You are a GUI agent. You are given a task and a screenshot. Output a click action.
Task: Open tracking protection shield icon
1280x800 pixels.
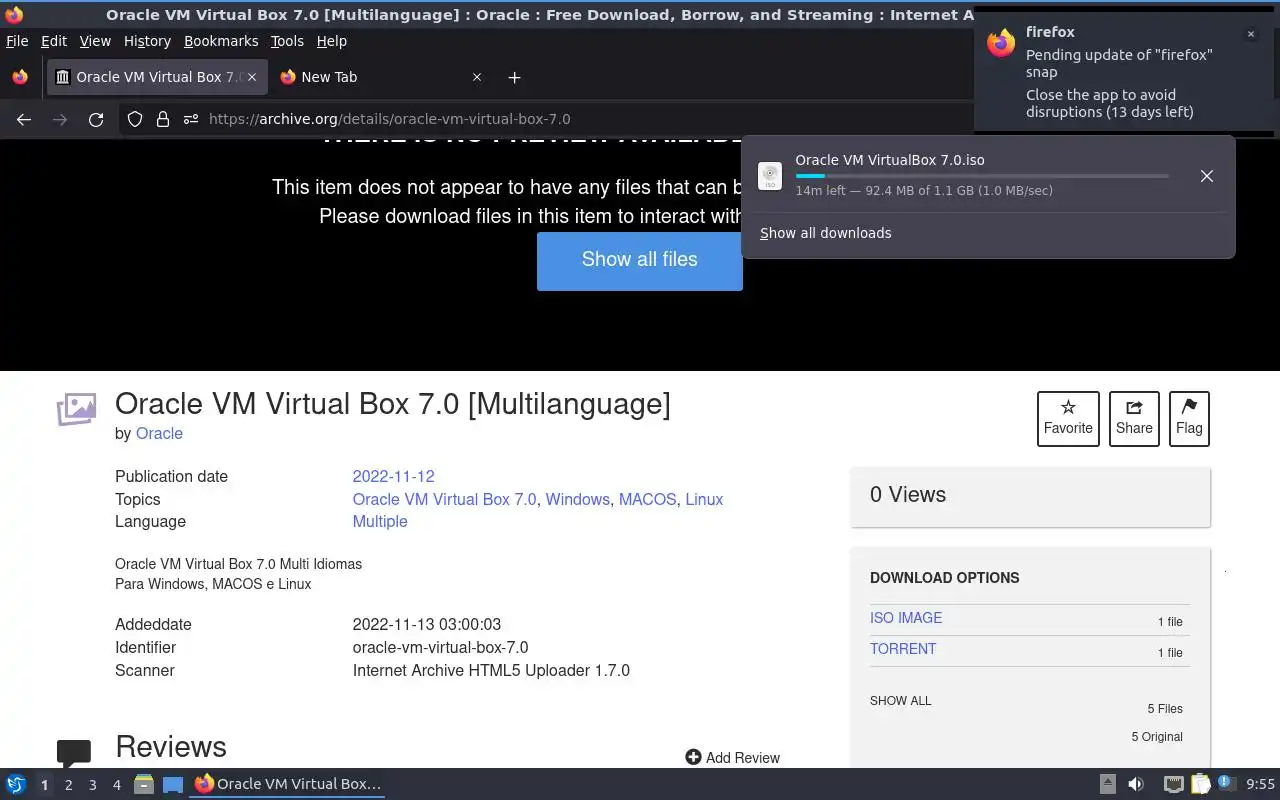coord(135,119)
